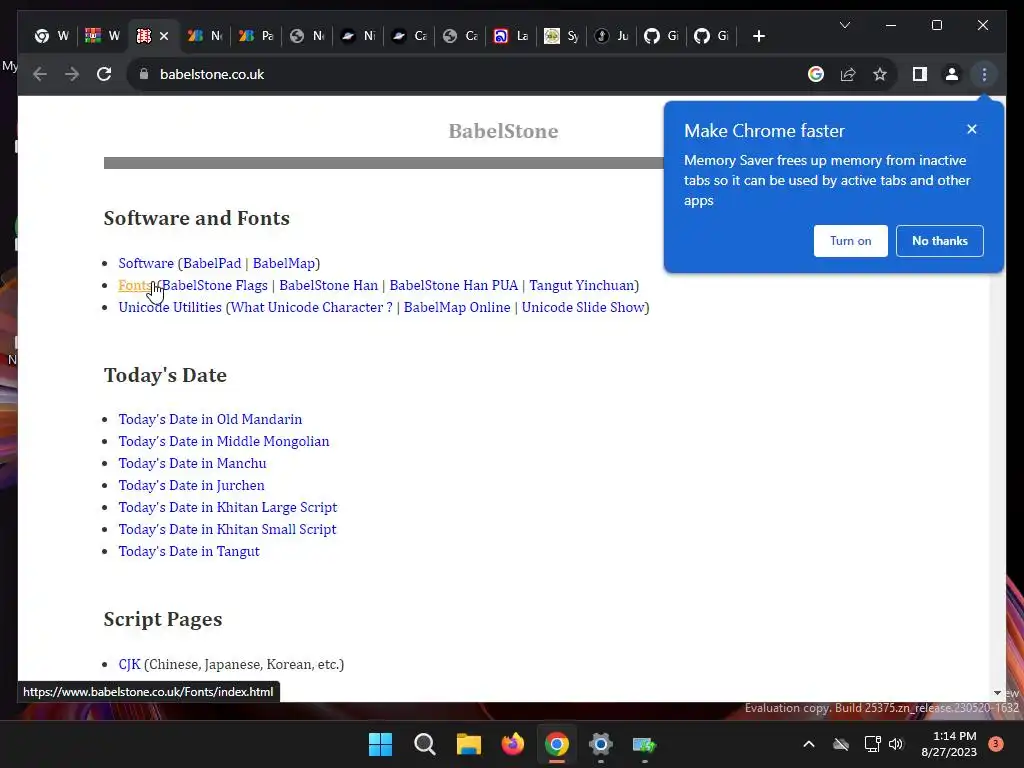Switch to the first Chrome-icon tab

[x=52, y=36]
